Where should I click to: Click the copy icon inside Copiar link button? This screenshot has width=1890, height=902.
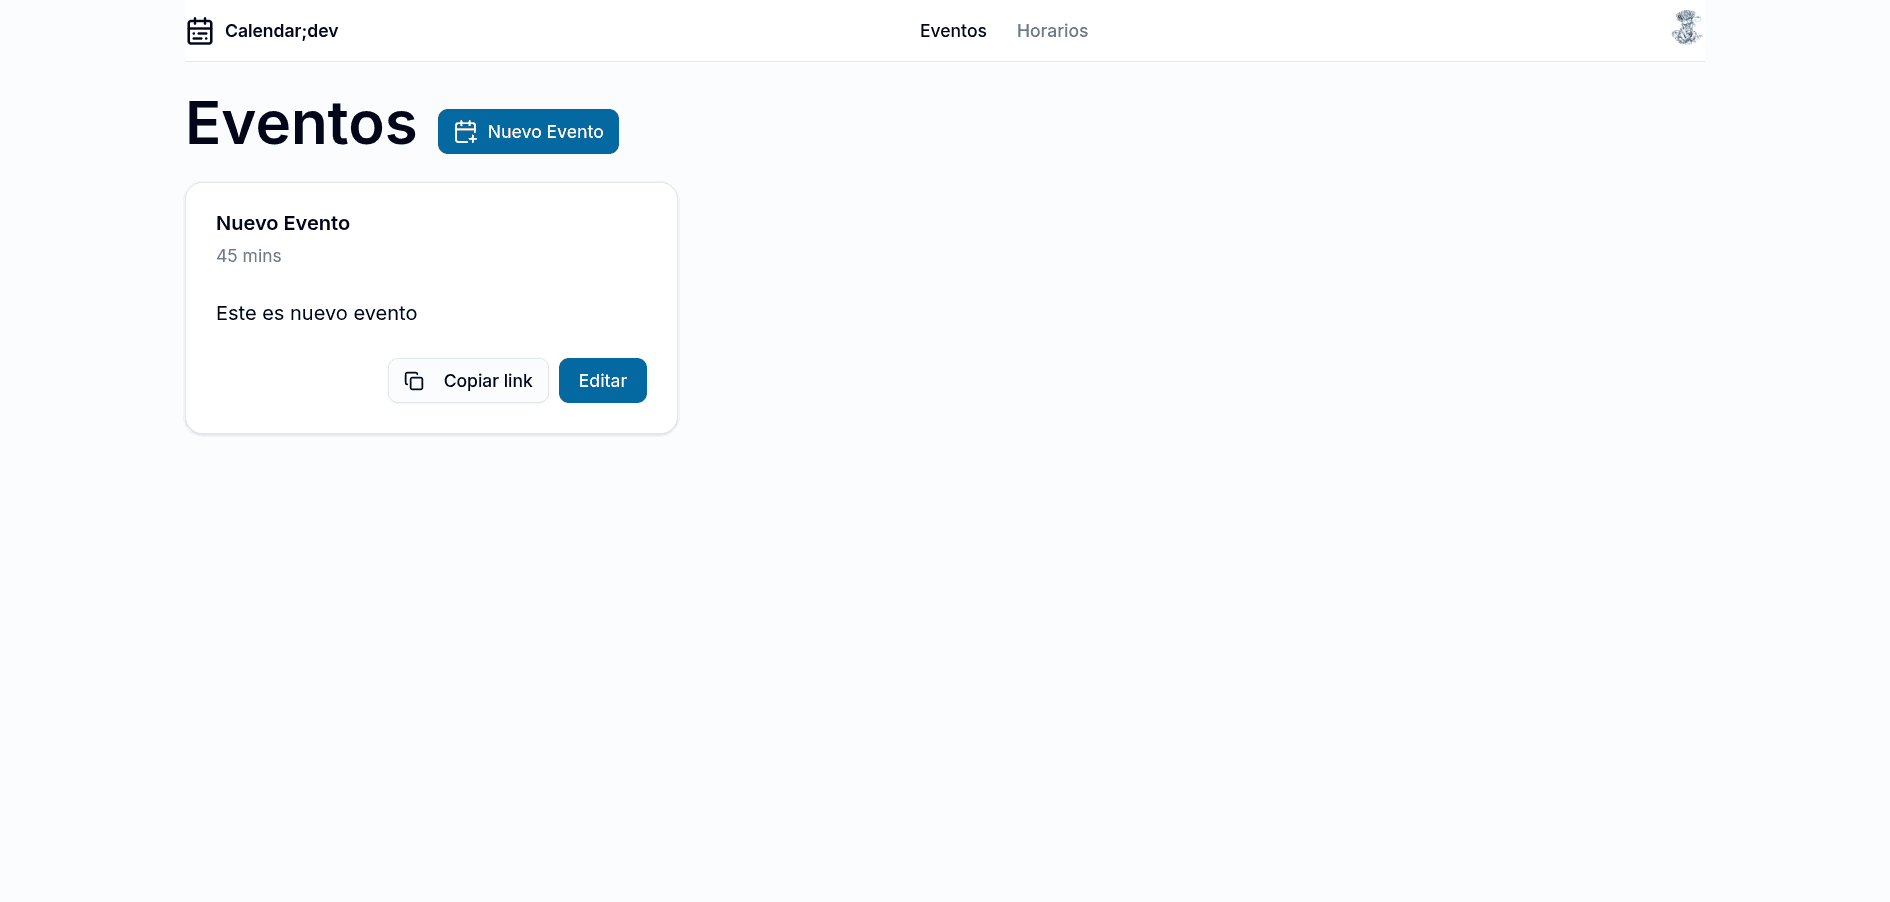(414, 381)
